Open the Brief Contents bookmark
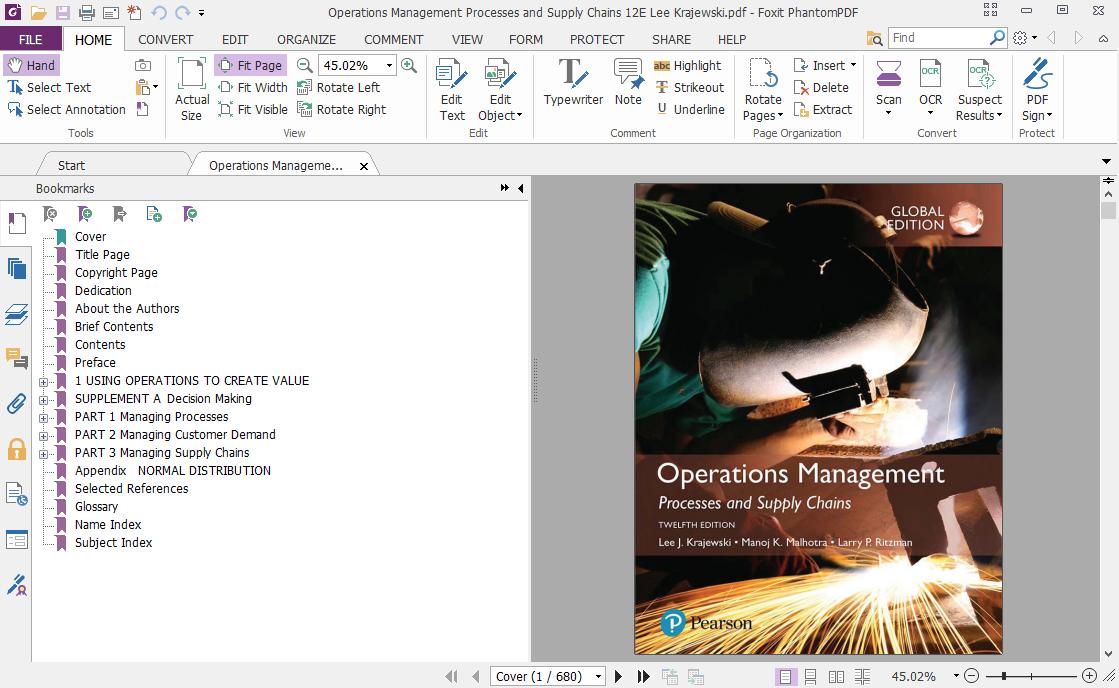Viewport: 1119px width, 688px height. pyautogui.click(x=114, y=326)
